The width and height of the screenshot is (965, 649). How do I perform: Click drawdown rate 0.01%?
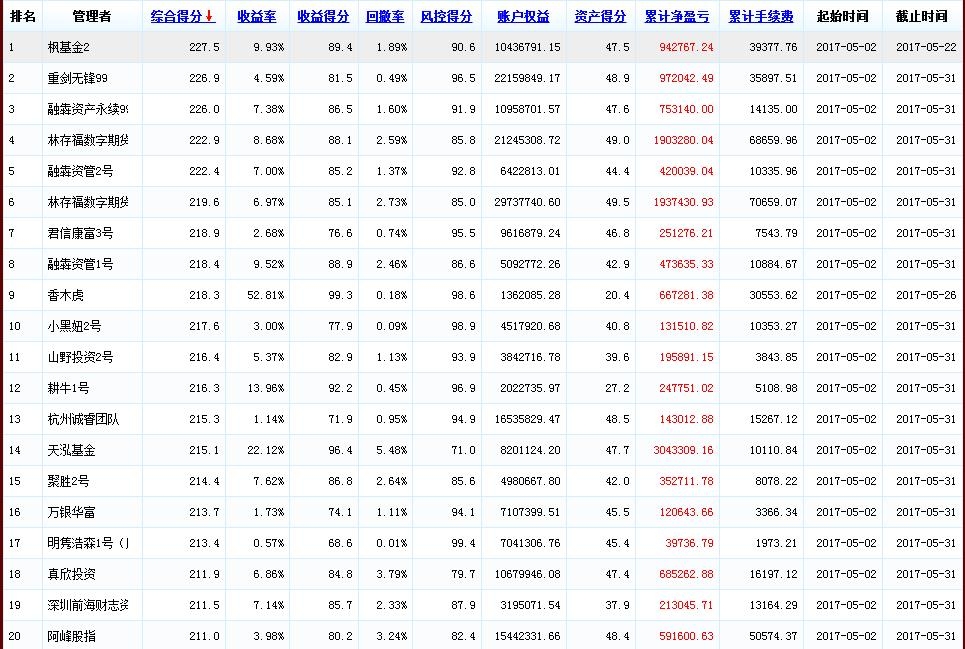(x=392, y=543)
